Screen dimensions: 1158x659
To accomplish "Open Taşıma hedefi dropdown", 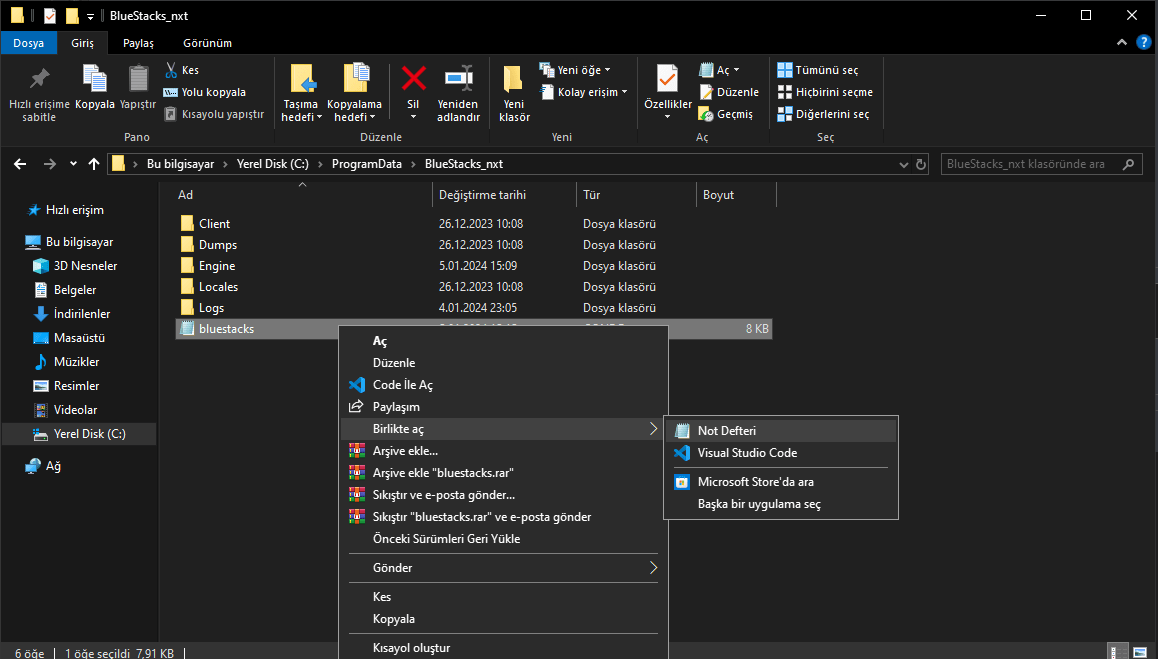I will pyautogui.click(x=301, y=94).
